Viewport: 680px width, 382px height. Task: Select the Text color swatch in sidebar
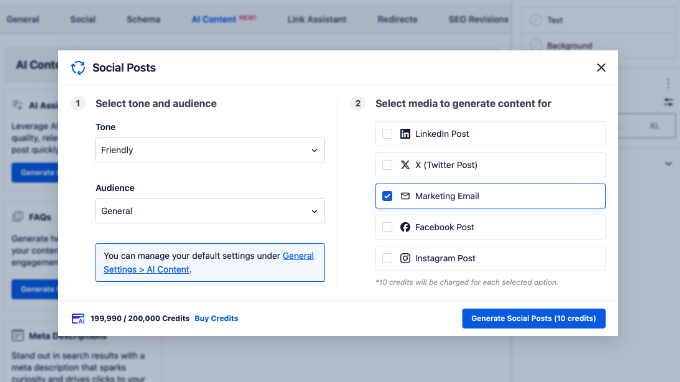[536, 20]
